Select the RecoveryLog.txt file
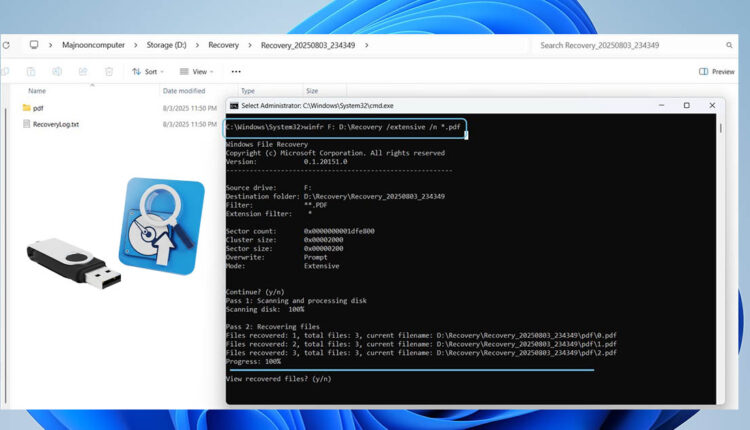 (55, 125)
